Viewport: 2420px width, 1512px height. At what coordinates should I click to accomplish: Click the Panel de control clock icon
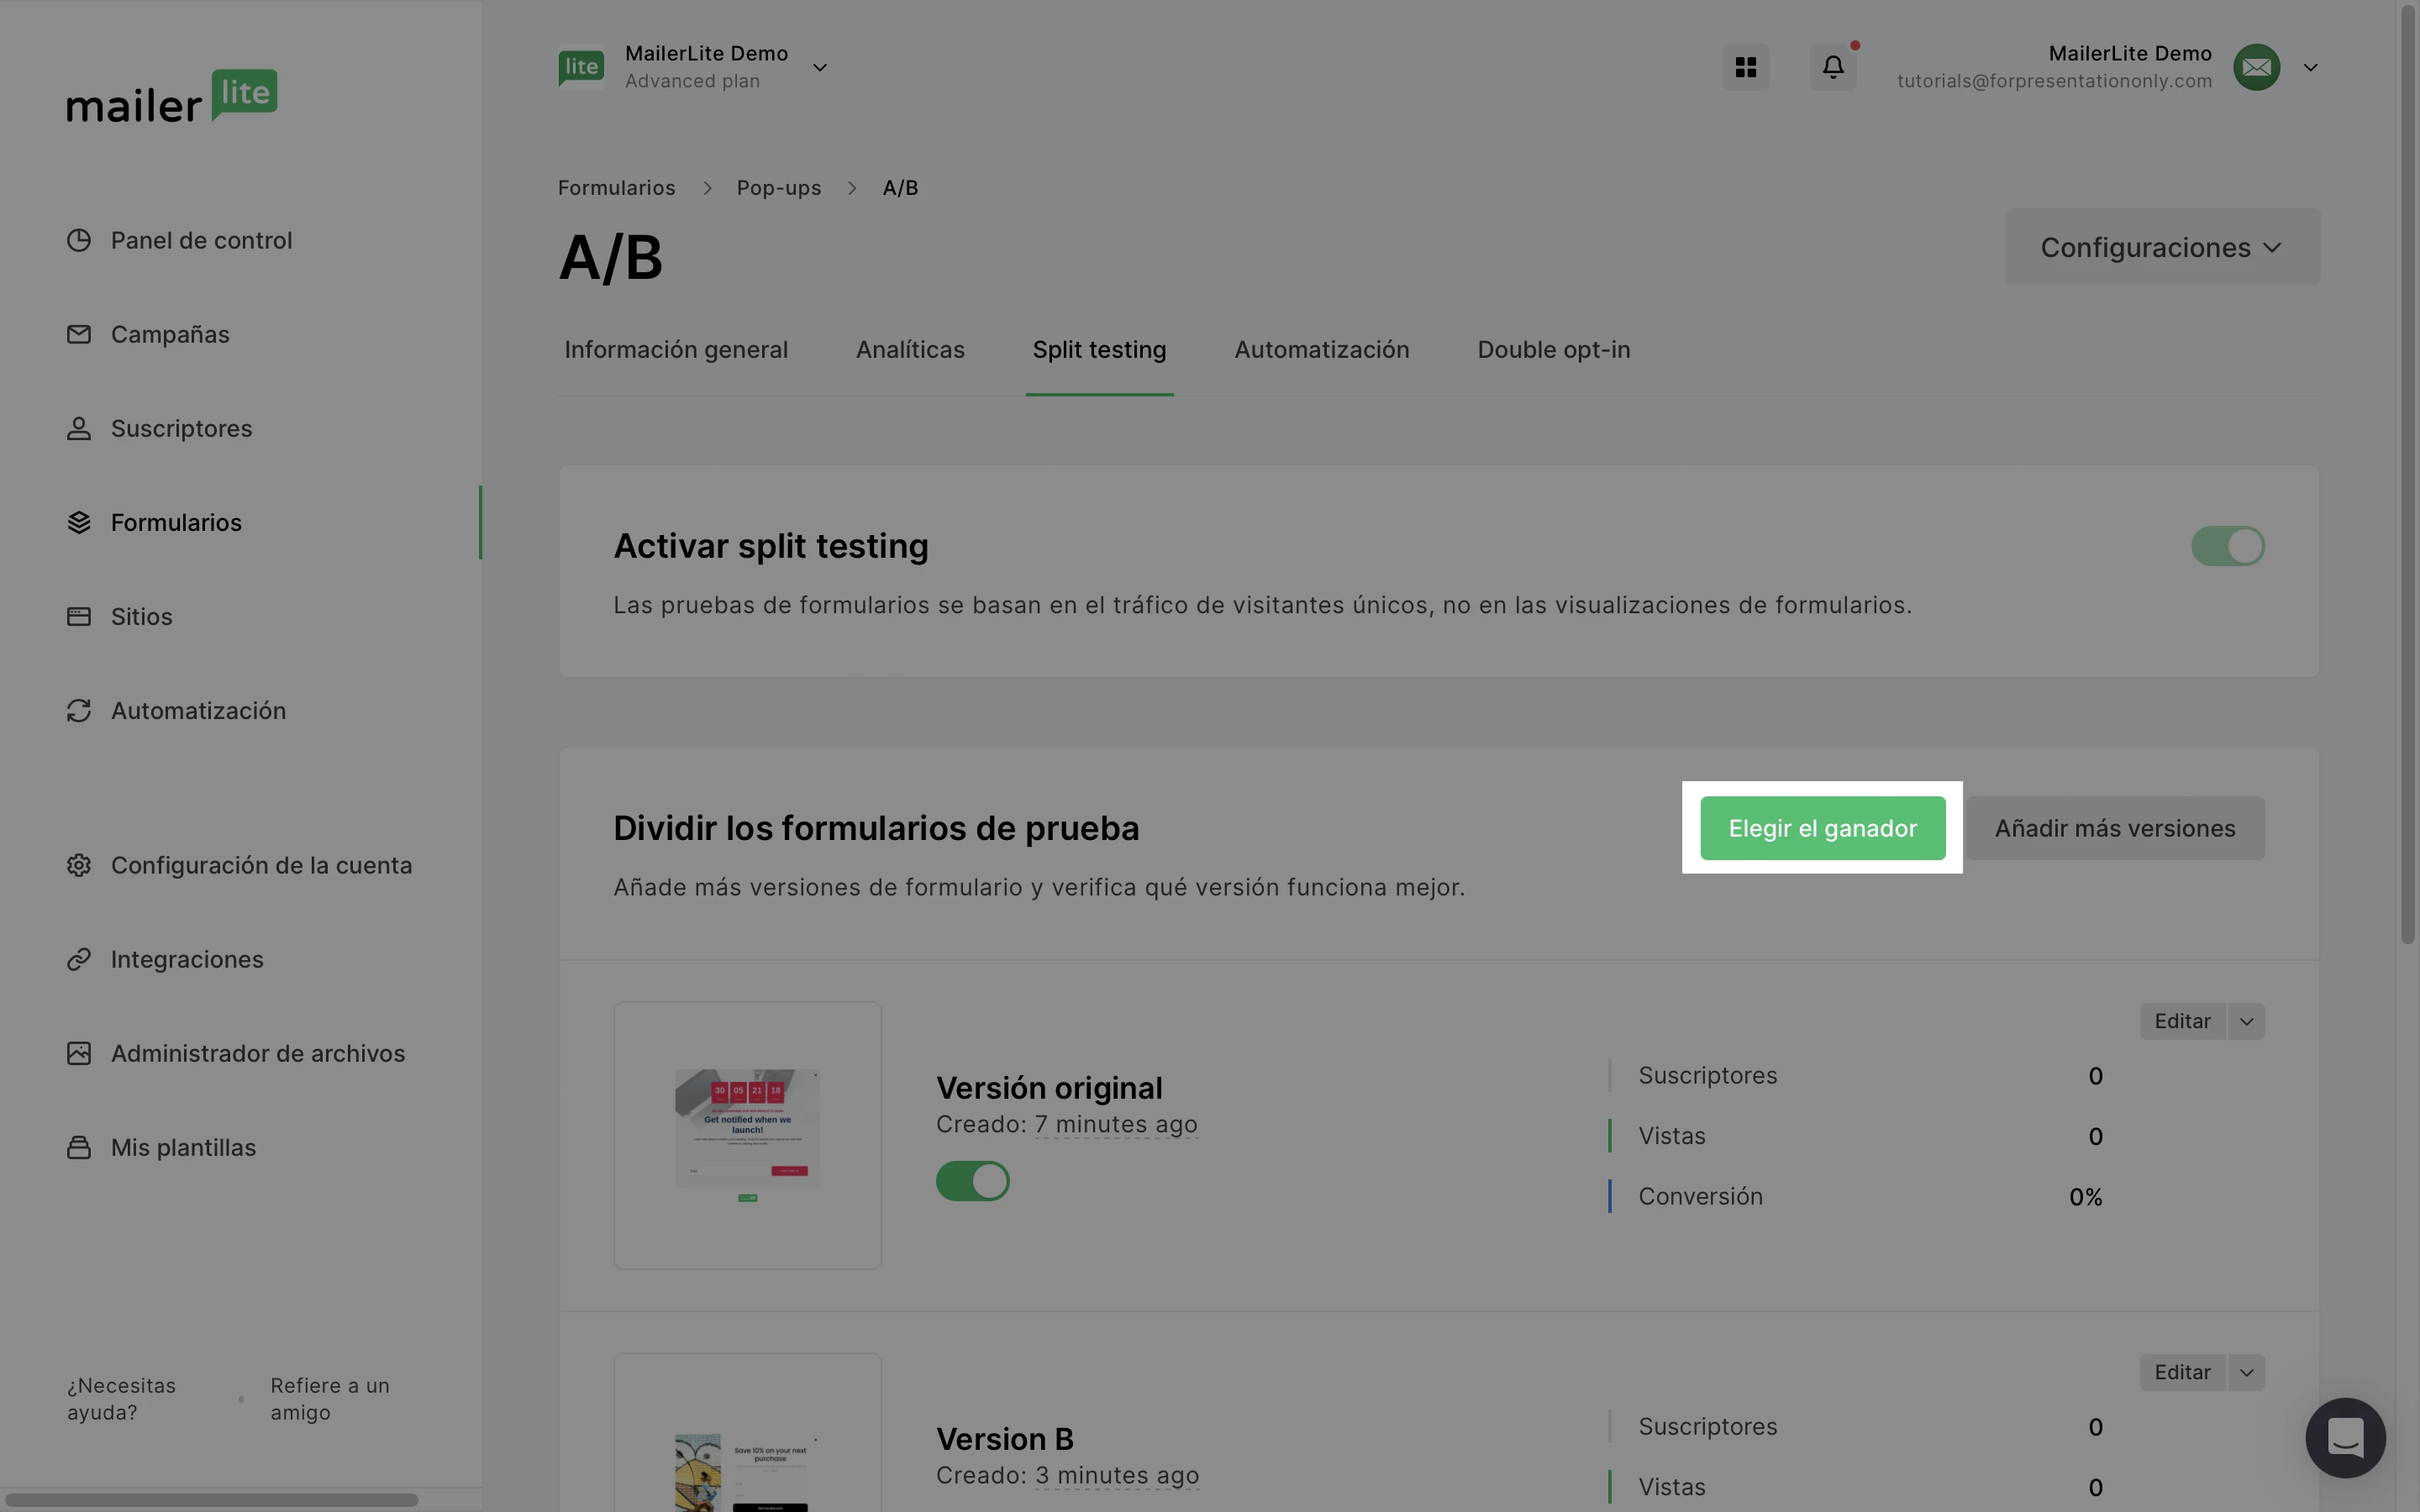[79, 241]
